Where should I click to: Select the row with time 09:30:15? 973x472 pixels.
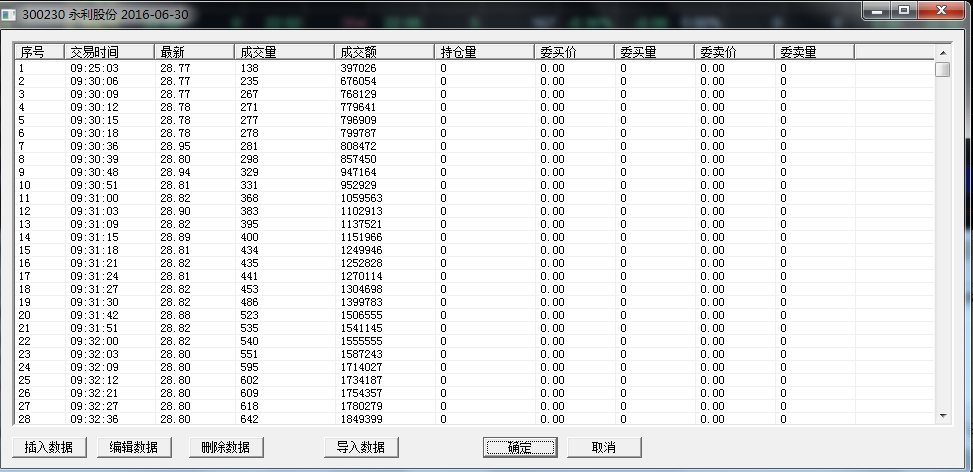pos(474,120)
